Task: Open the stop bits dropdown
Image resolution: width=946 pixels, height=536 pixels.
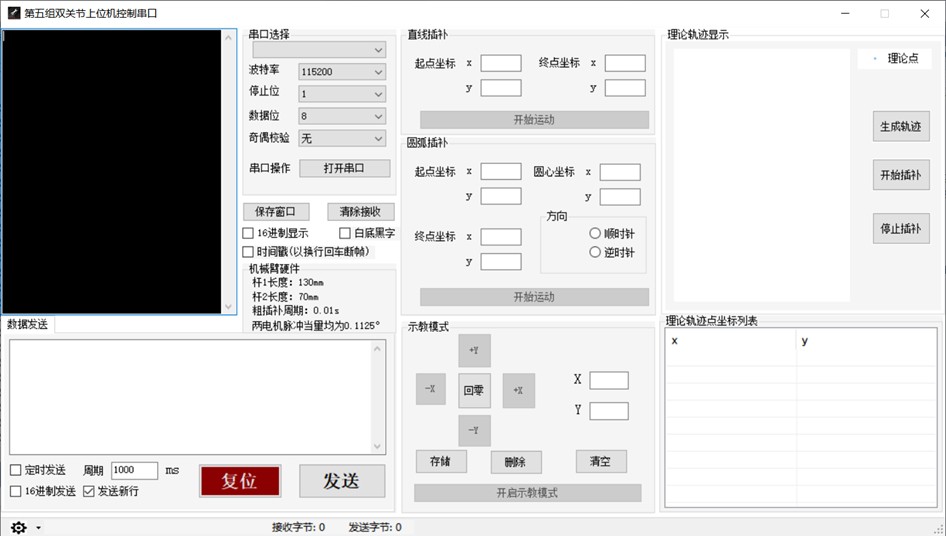Action: click(342, 94)
